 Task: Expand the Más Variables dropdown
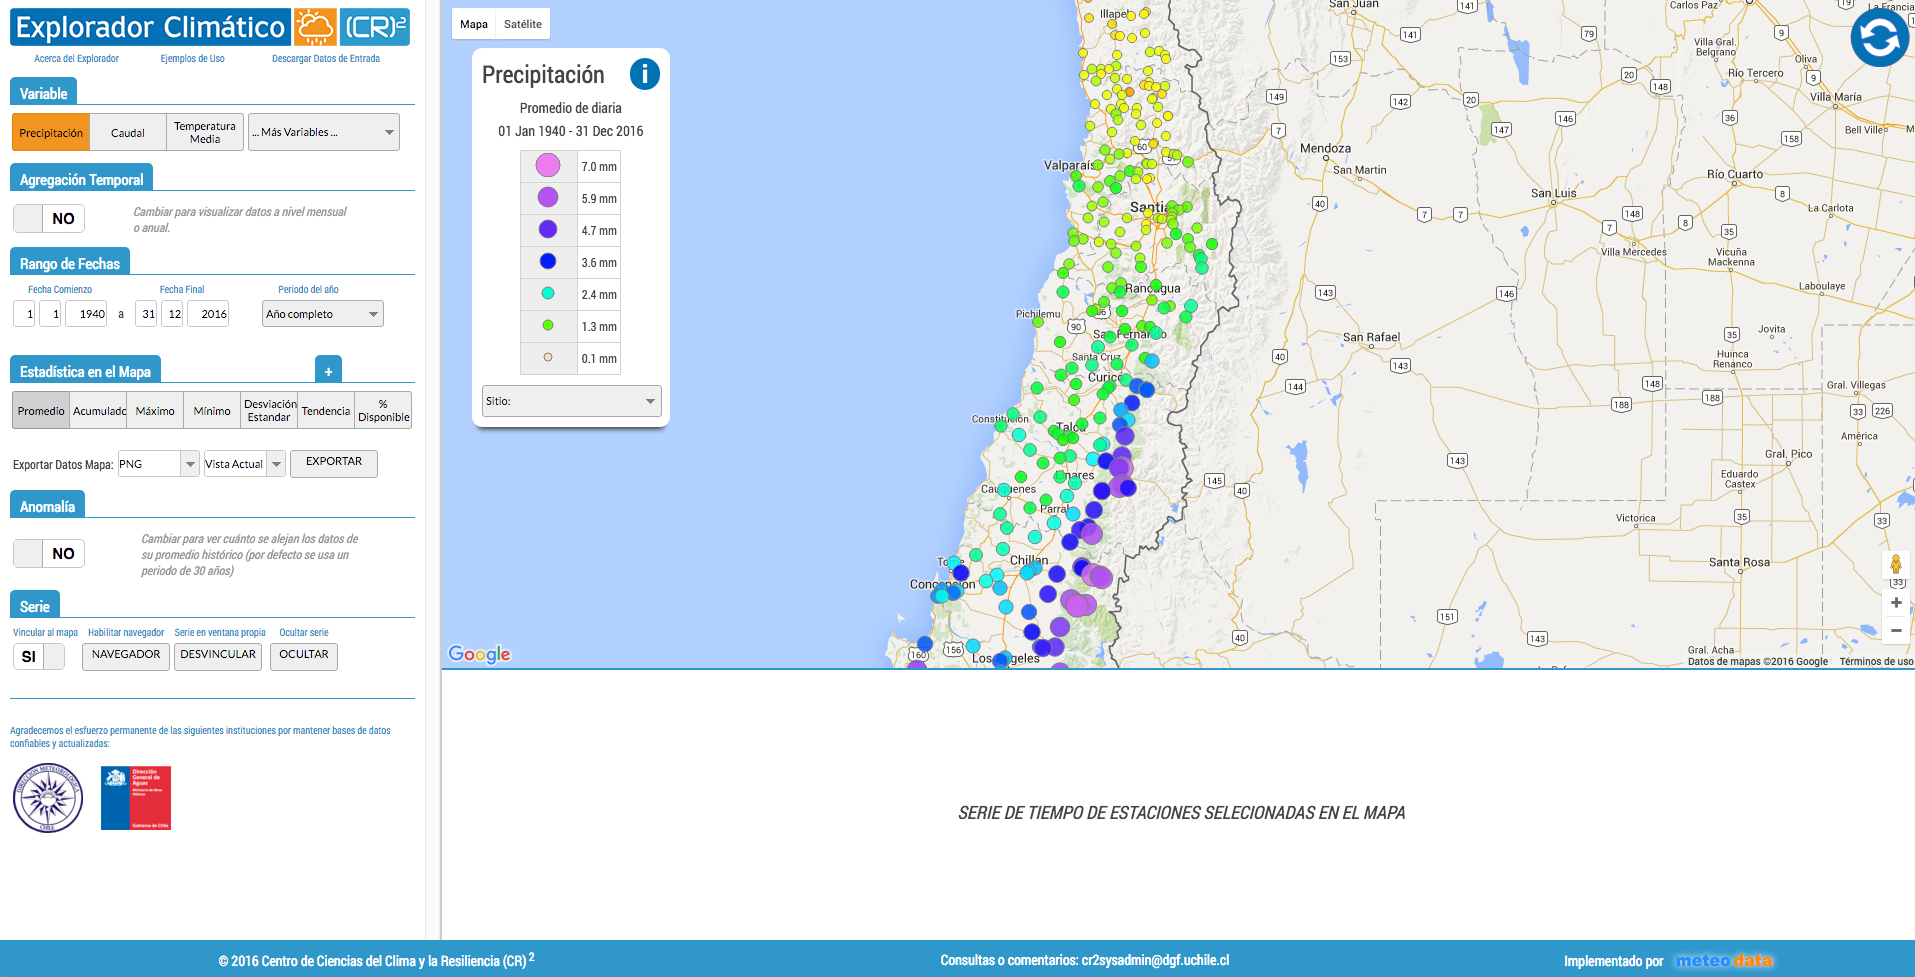(x=323, y=132)
